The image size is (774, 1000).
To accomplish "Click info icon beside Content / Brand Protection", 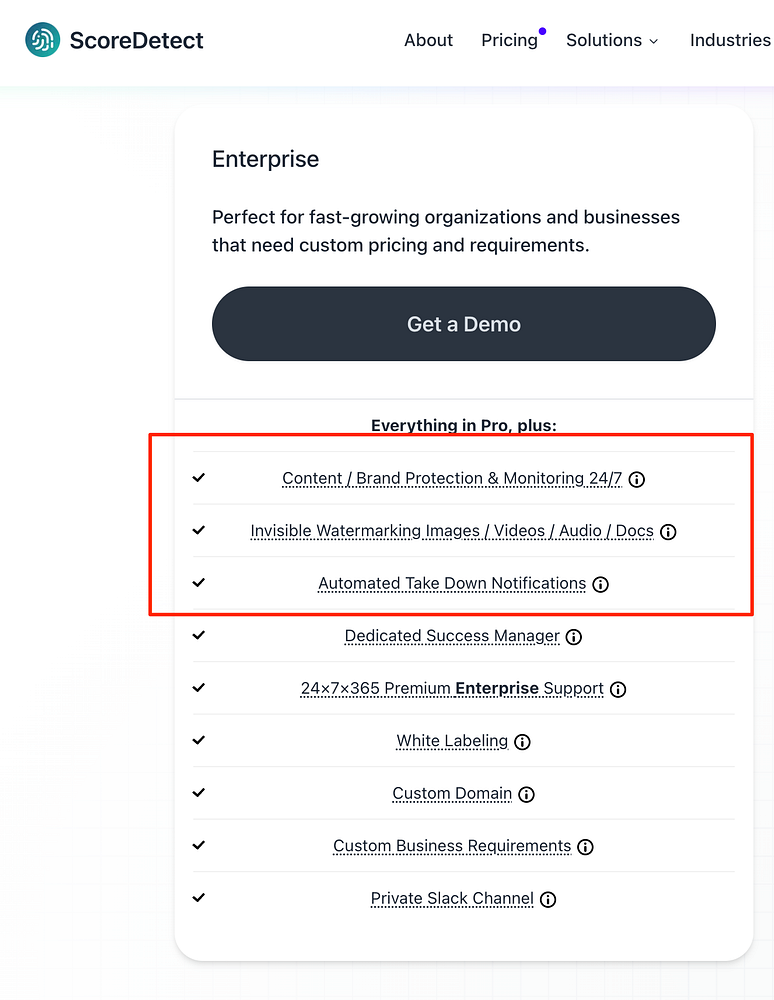I will (637, 479).
